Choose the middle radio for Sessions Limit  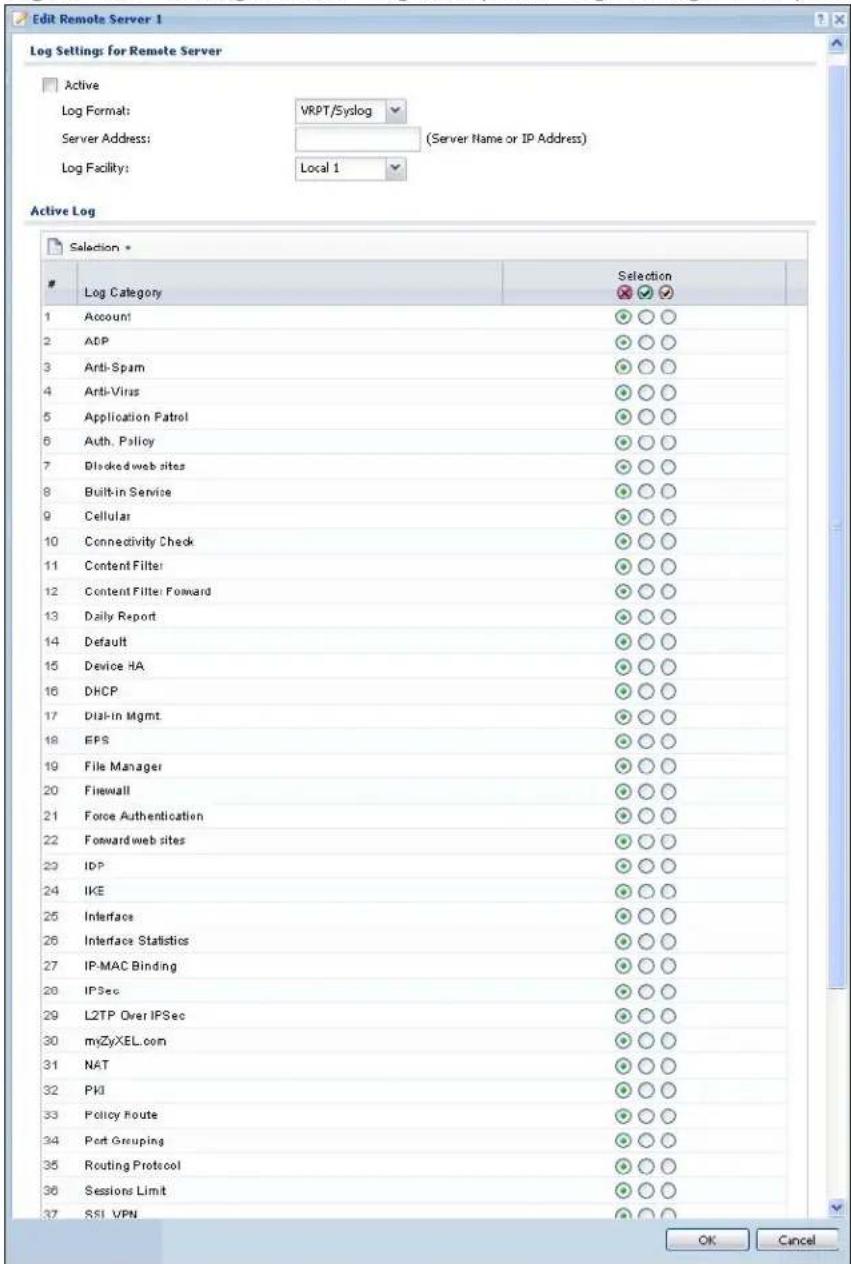coord(648,1191)
